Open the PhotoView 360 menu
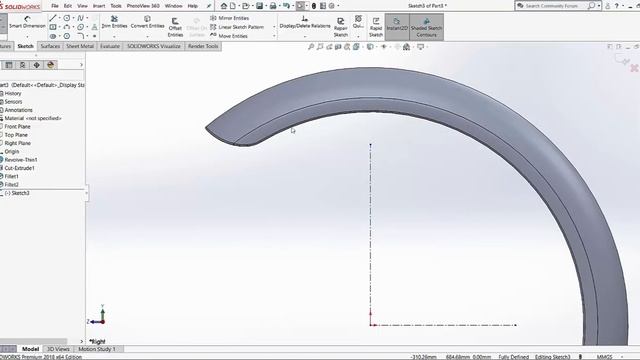This screenshot has width=640, height=360. 143,6
